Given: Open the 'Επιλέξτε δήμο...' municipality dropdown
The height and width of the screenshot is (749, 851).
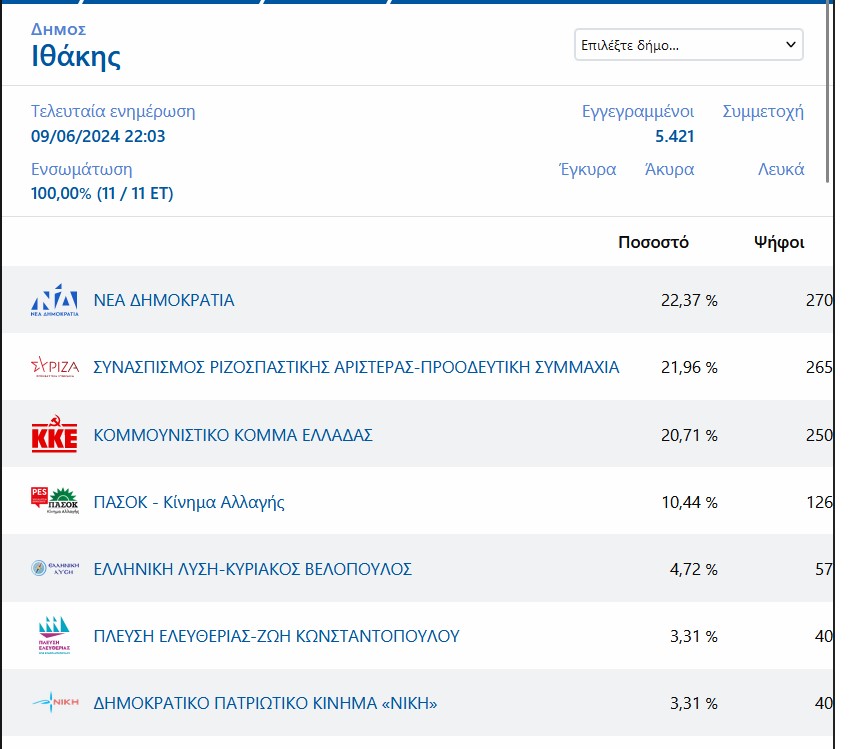Looking at the screenshot, I should (689, 45).
